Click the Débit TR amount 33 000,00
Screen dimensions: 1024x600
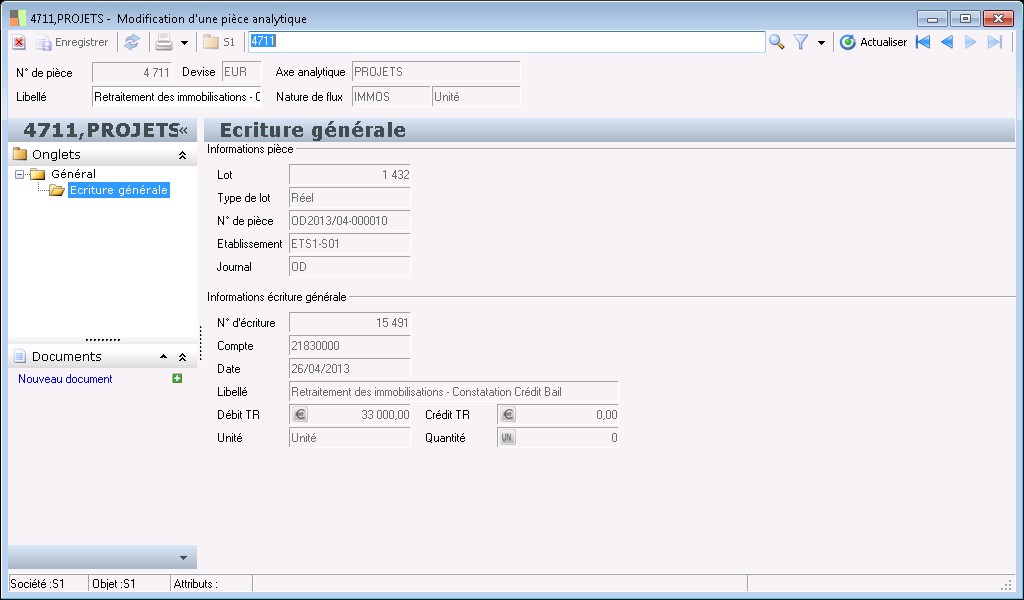tap(385, 415)
